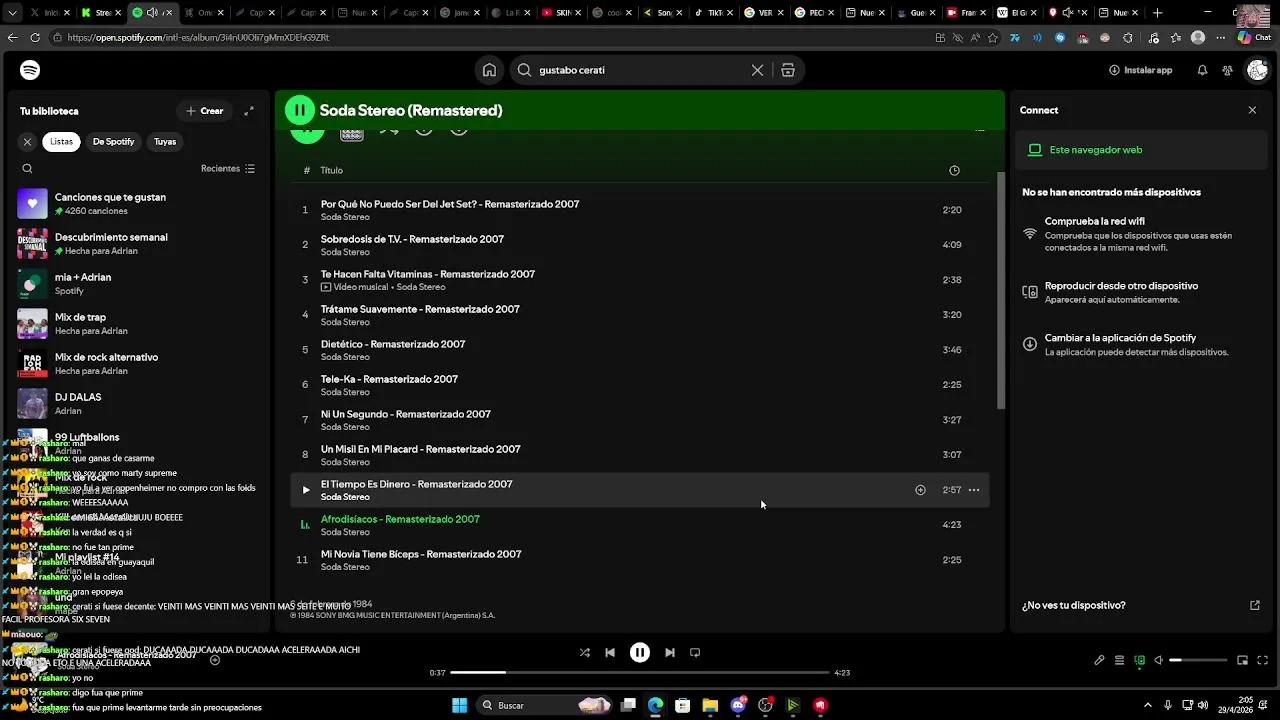1280x720 pixels.
Task: Open the Mix de trap thumbnail
Action: click(32, 324)
